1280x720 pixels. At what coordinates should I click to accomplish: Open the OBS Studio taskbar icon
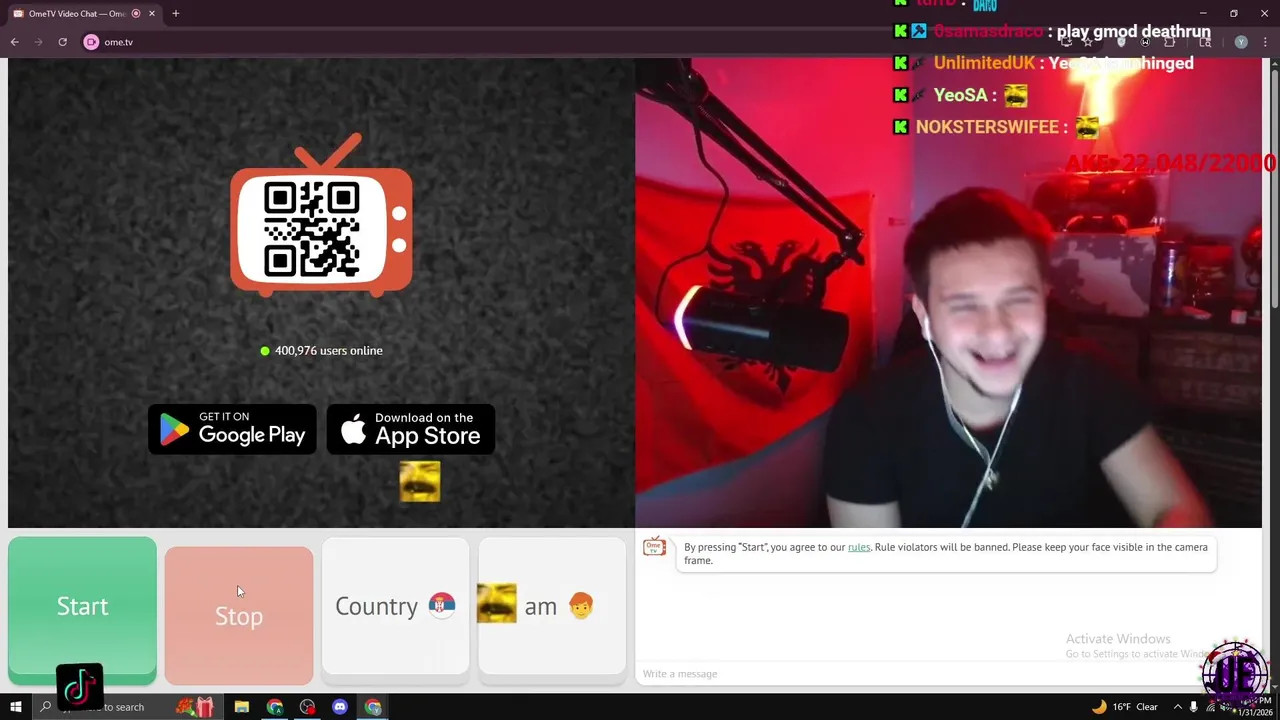(307, 707)
